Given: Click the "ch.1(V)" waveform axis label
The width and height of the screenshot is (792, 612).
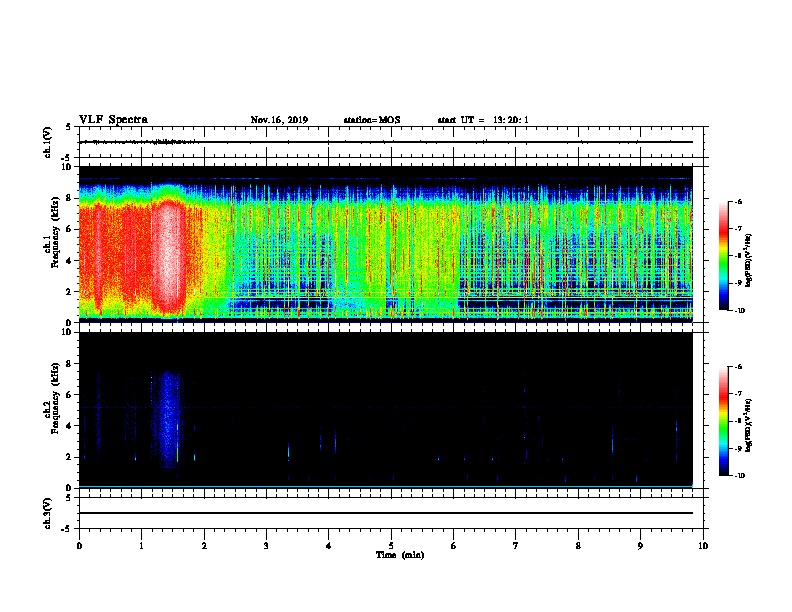Looking at the screenshot, I should pyautogui.click(x=48, y=142).
